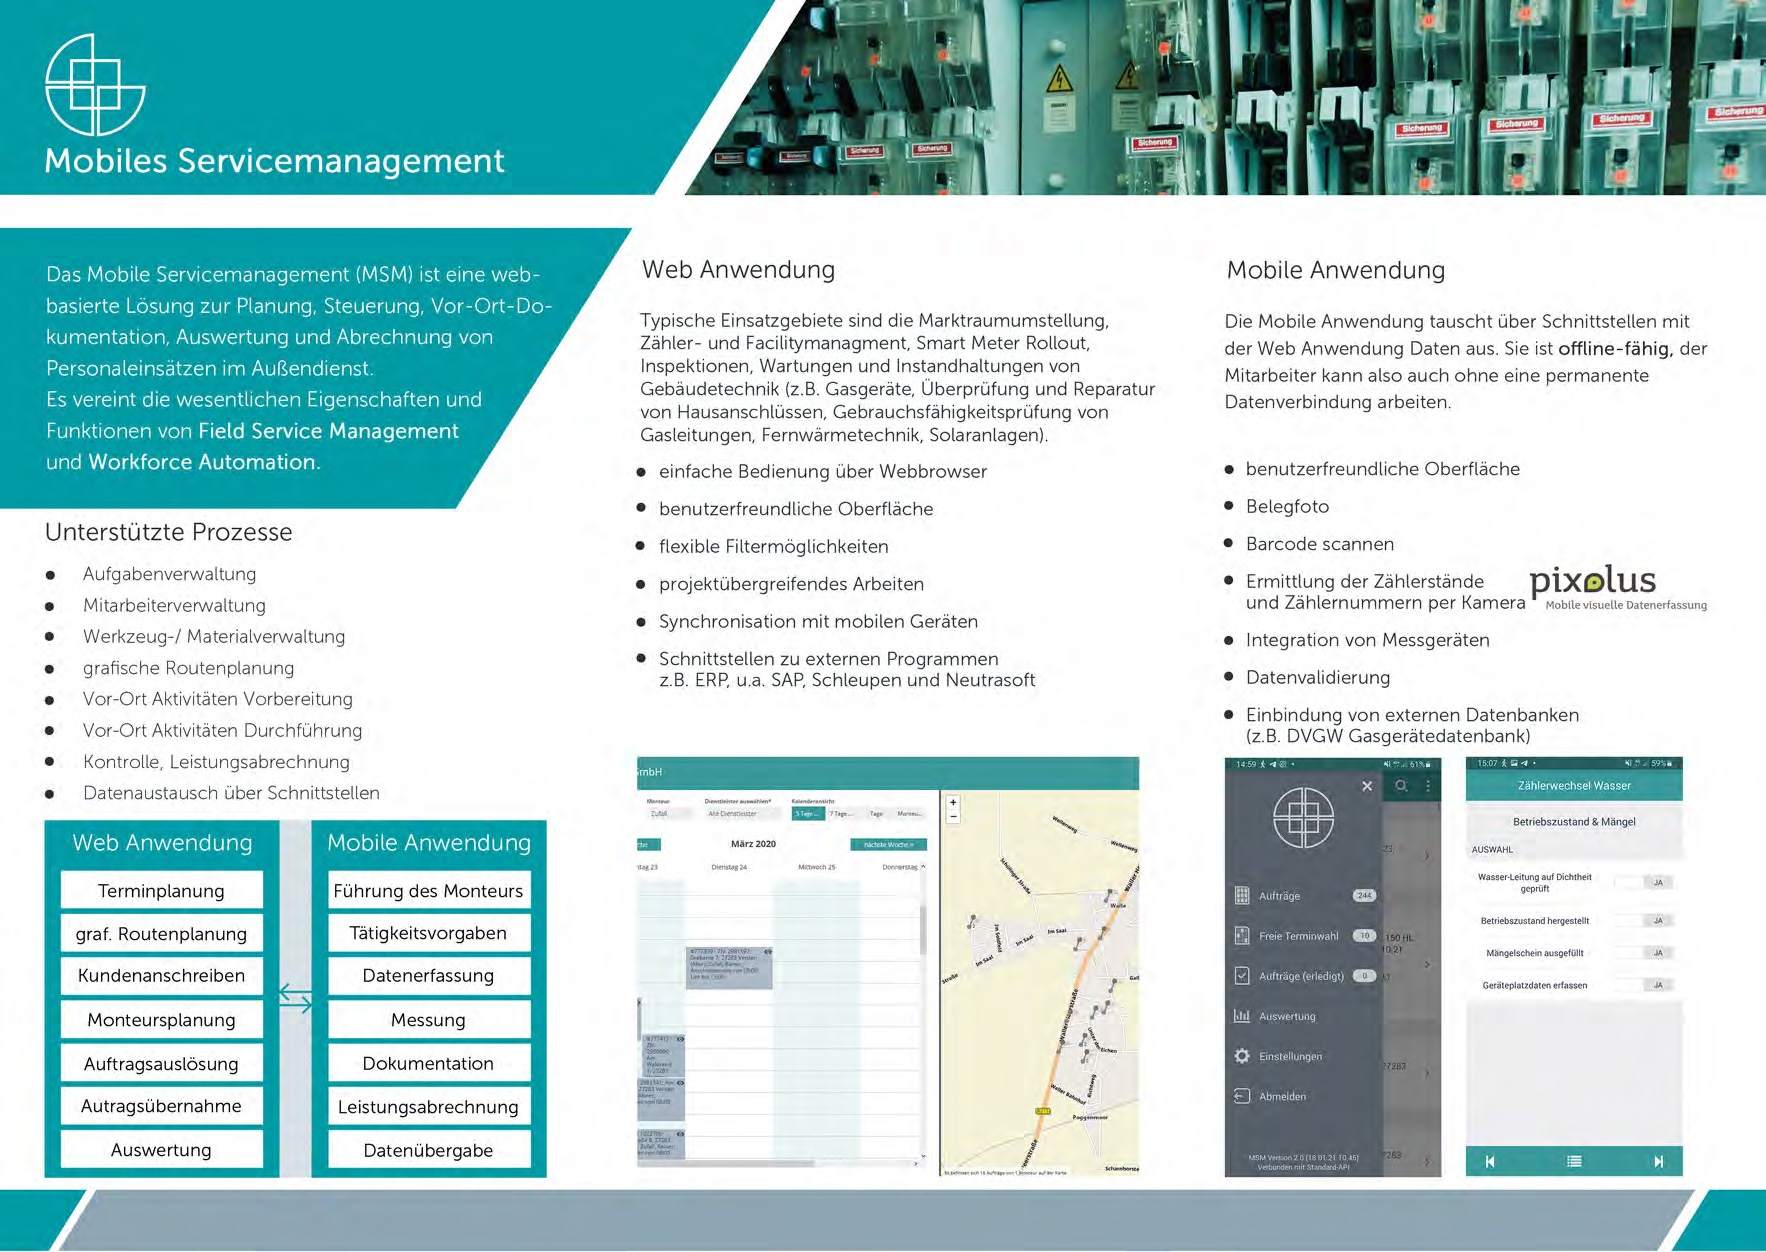
Task: Open the Alle Dienstleister dropdown
Action: [742, 814]
